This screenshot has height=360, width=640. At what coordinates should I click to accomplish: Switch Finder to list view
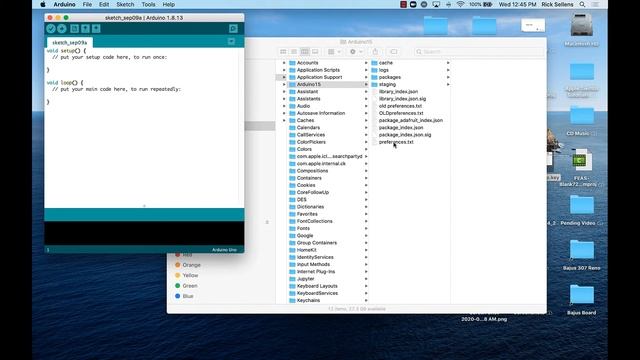point(294,52)
